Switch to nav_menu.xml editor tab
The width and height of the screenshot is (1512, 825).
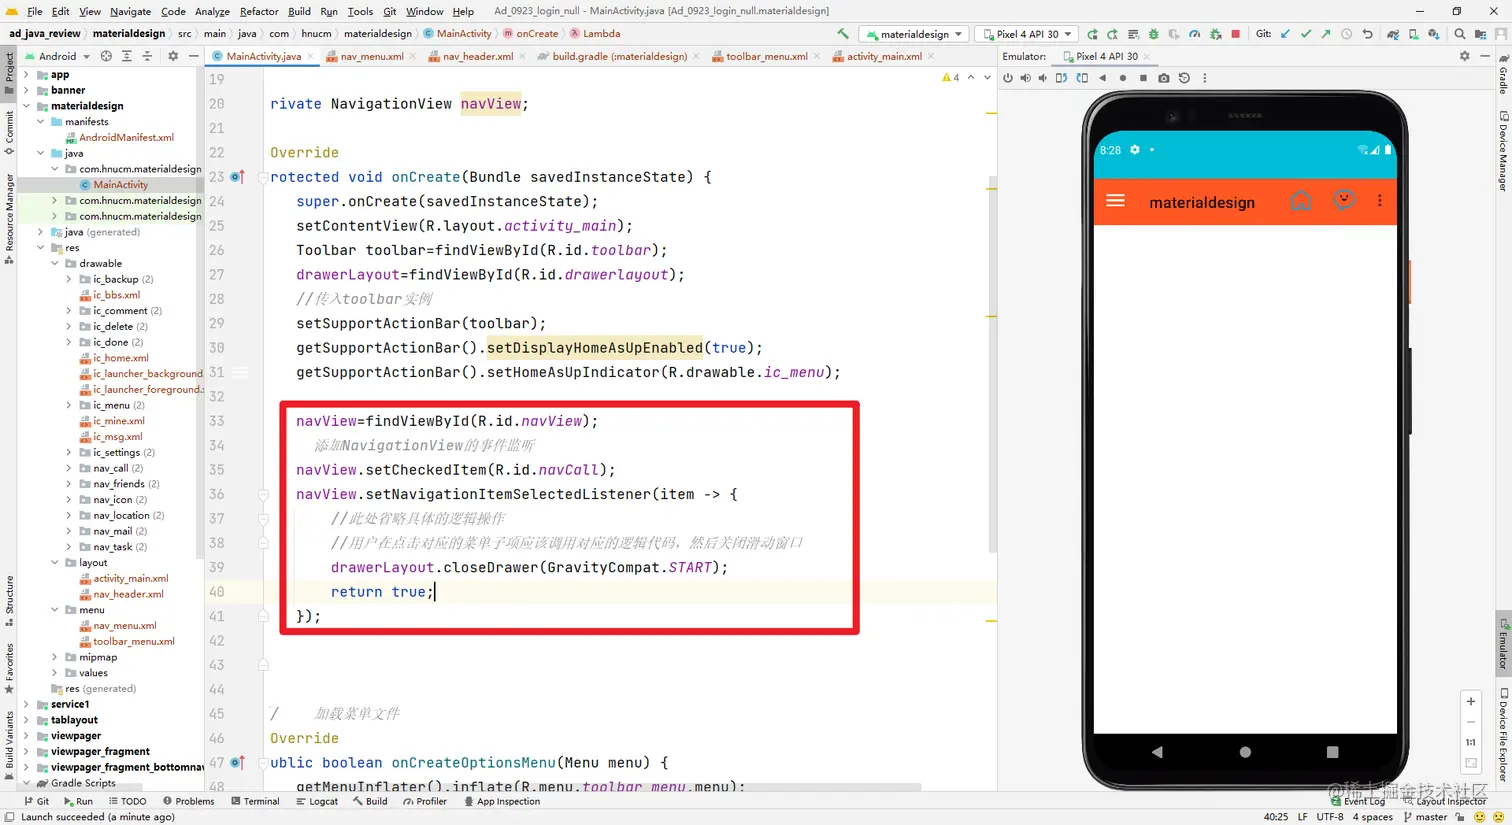coord(371,56)
